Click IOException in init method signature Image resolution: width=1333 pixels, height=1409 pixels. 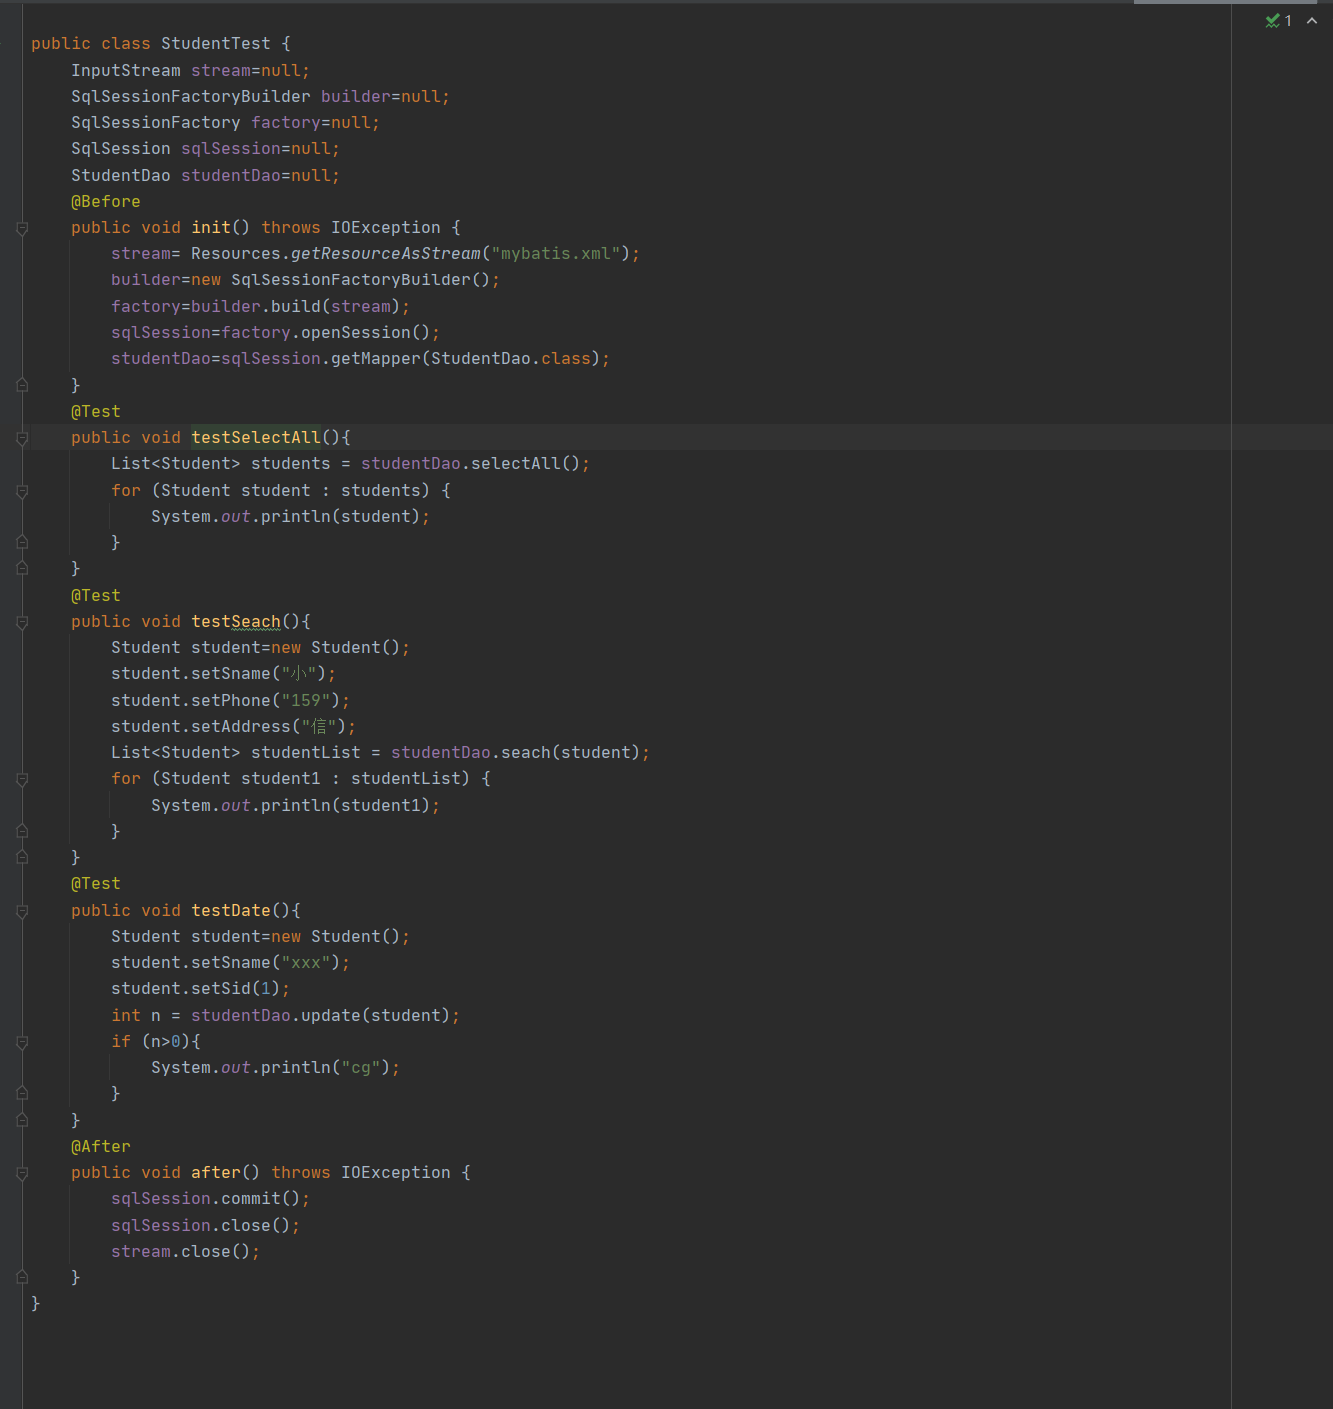coord(386,228)
